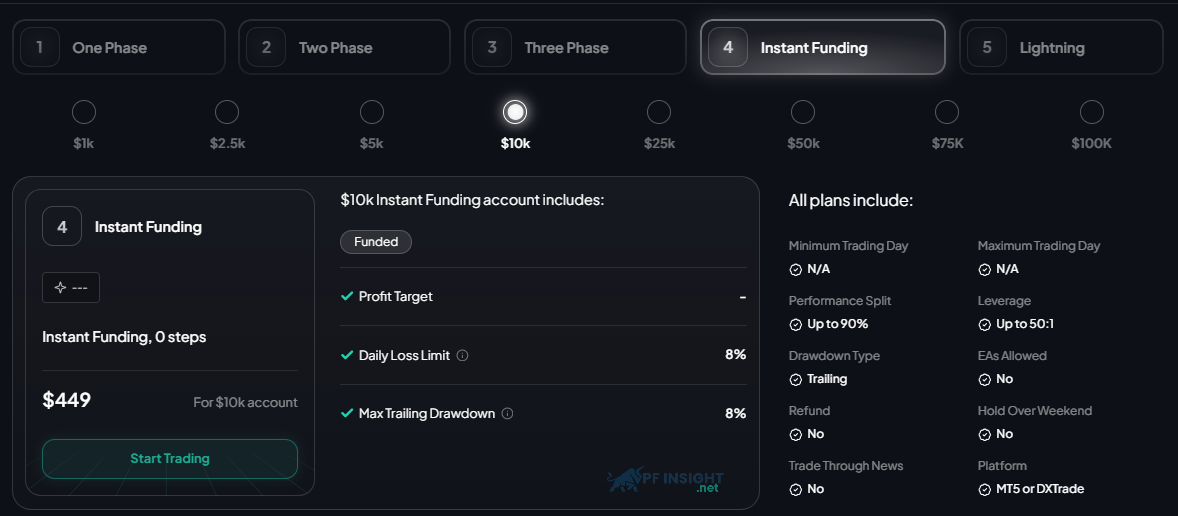Screen dimensions: 1178x516
Task: Click the Profit Target green checkmark
Action: (346, 296)
